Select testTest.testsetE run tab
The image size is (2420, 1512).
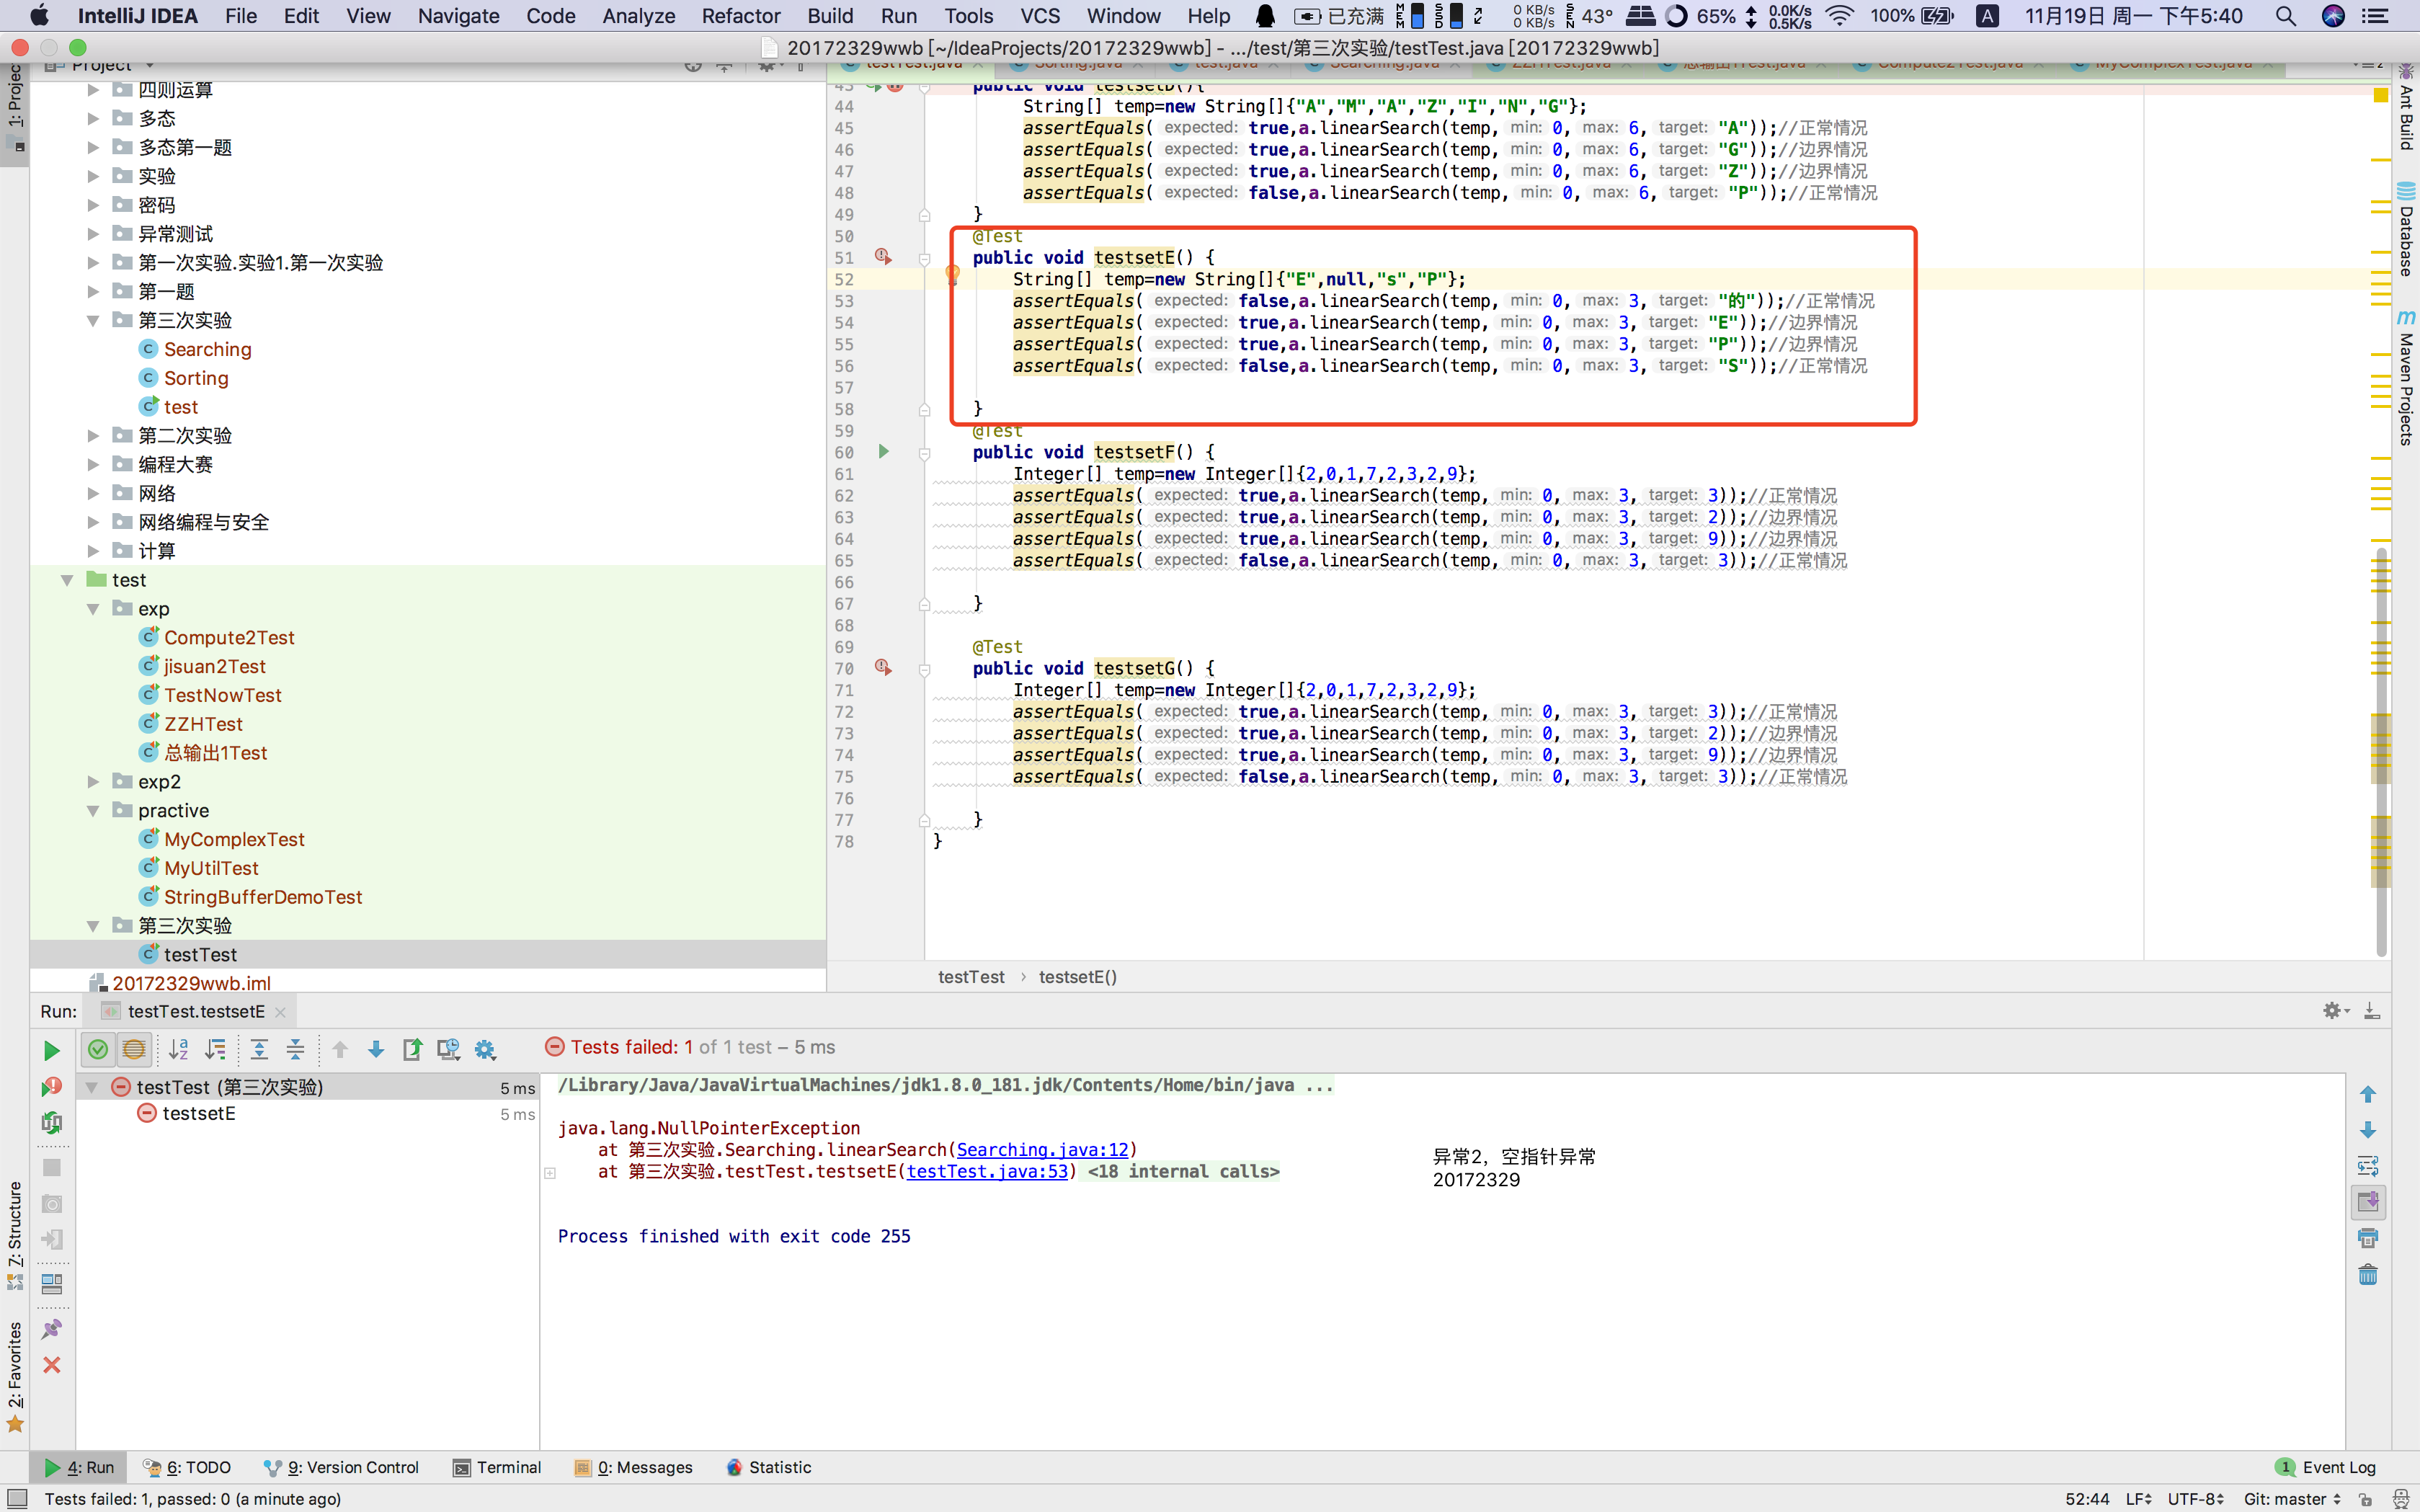click(195, 1011)
